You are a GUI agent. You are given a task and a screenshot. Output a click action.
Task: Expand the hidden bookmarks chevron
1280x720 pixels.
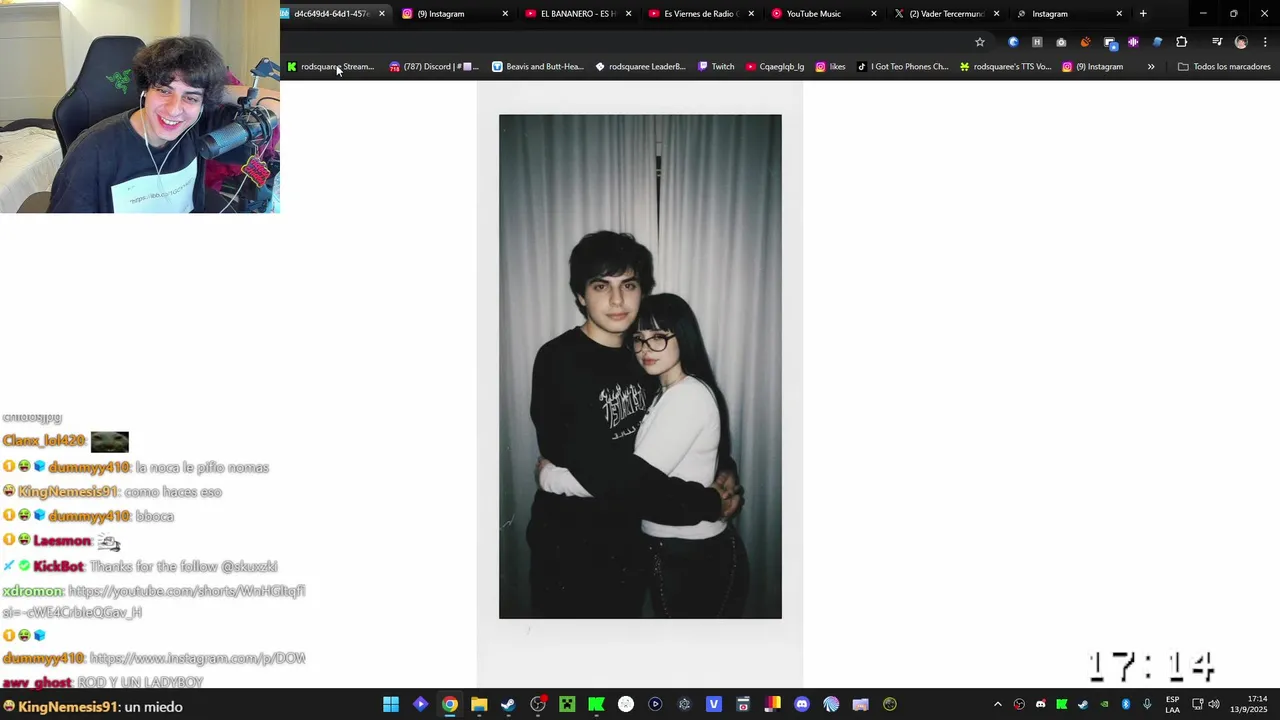click(x=1151, y=67)
